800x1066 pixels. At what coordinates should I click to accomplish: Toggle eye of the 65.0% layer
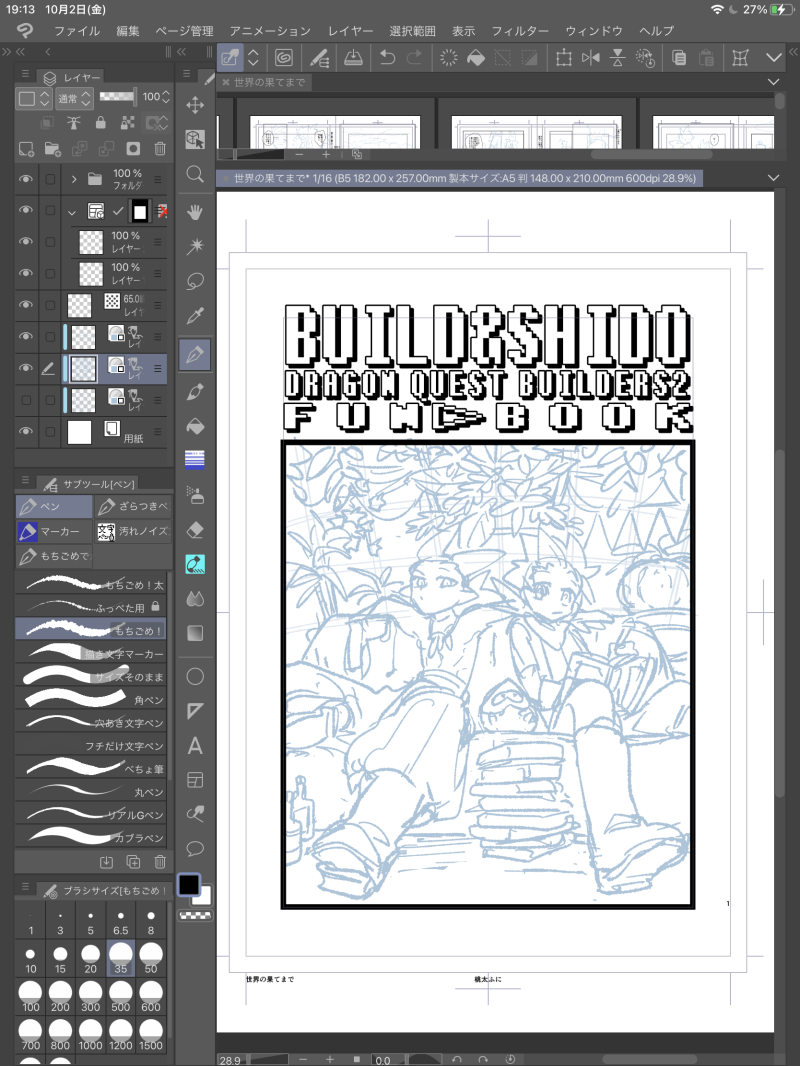point(26,305)
